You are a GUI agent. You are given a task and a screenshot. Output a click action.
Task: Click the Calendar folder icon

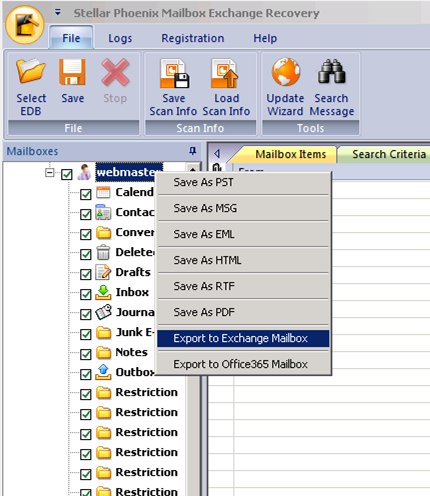pyautogui.click(x=103, y=192)
